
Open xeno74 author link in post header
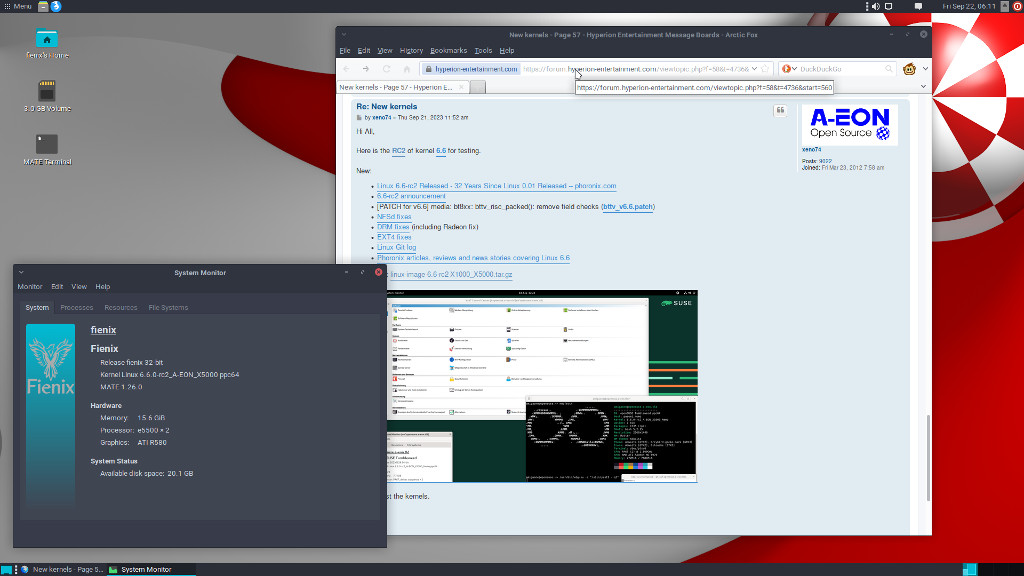click(381, 118)
